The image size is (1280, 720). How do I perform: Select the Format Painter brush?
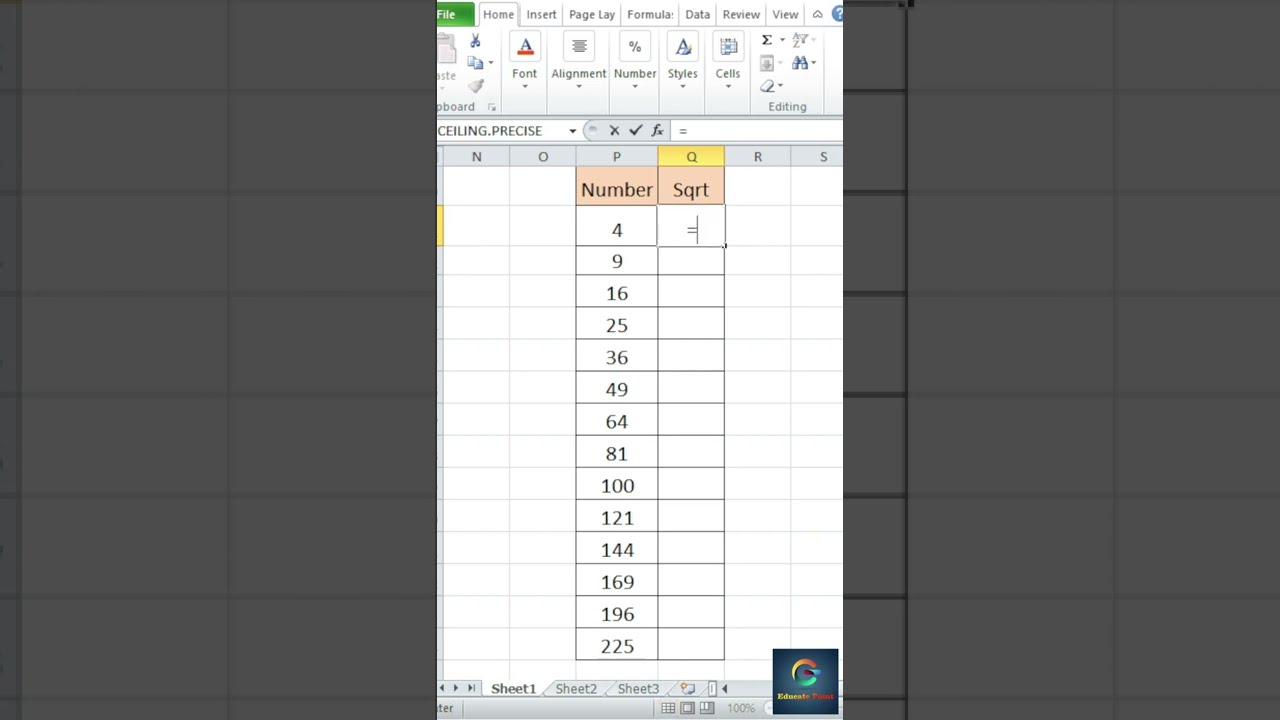(475, 86)
